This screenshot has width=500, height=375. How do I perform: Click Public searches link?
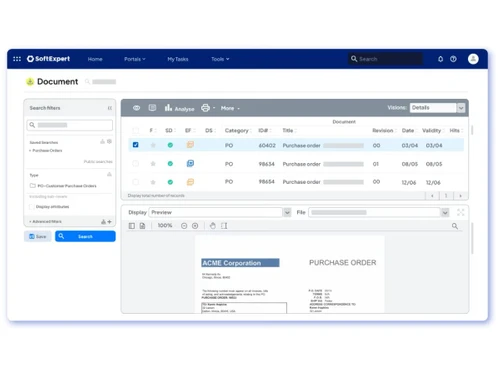click(x=98, y=162)
